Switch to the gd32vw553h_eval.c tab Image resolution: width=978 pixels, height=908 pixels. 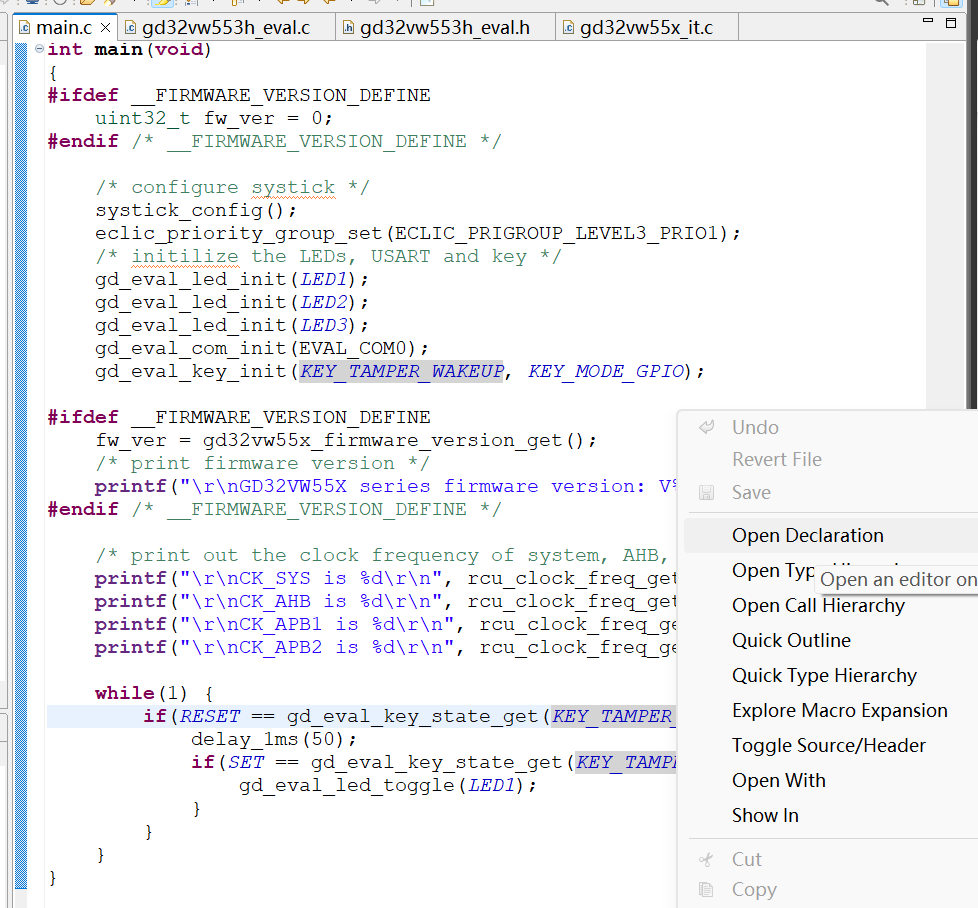point(226,27)
